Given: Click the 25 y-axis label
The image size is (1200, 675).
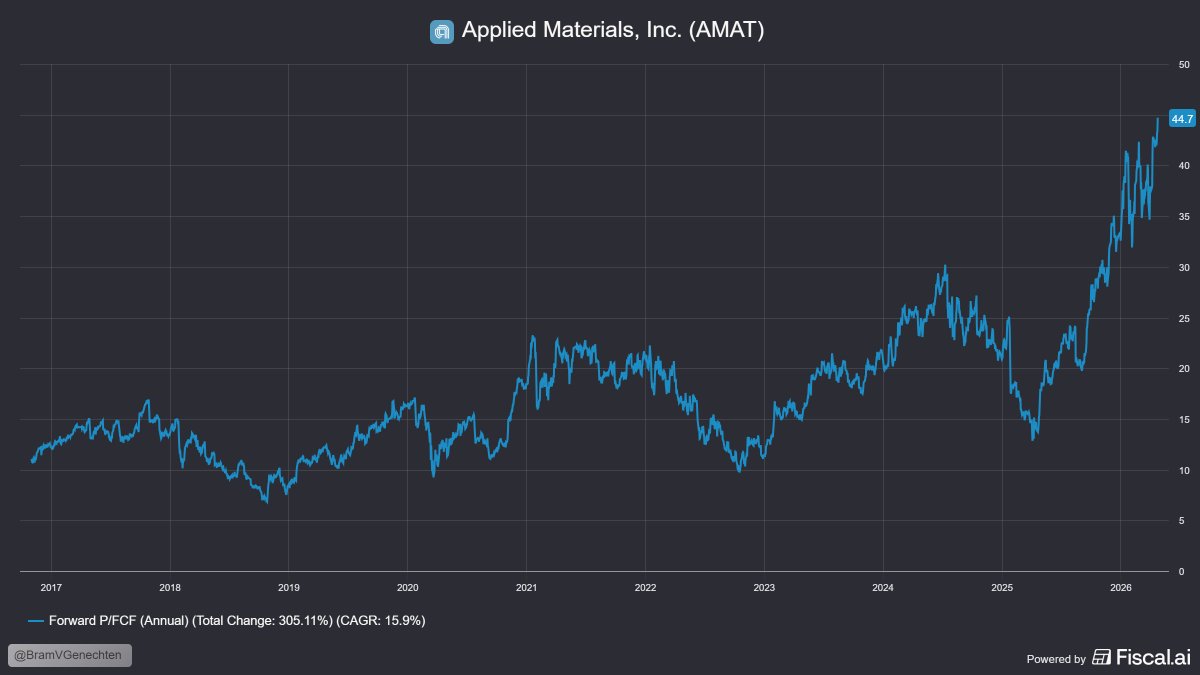Looking at the screenshot, I should click(1185, 318).
